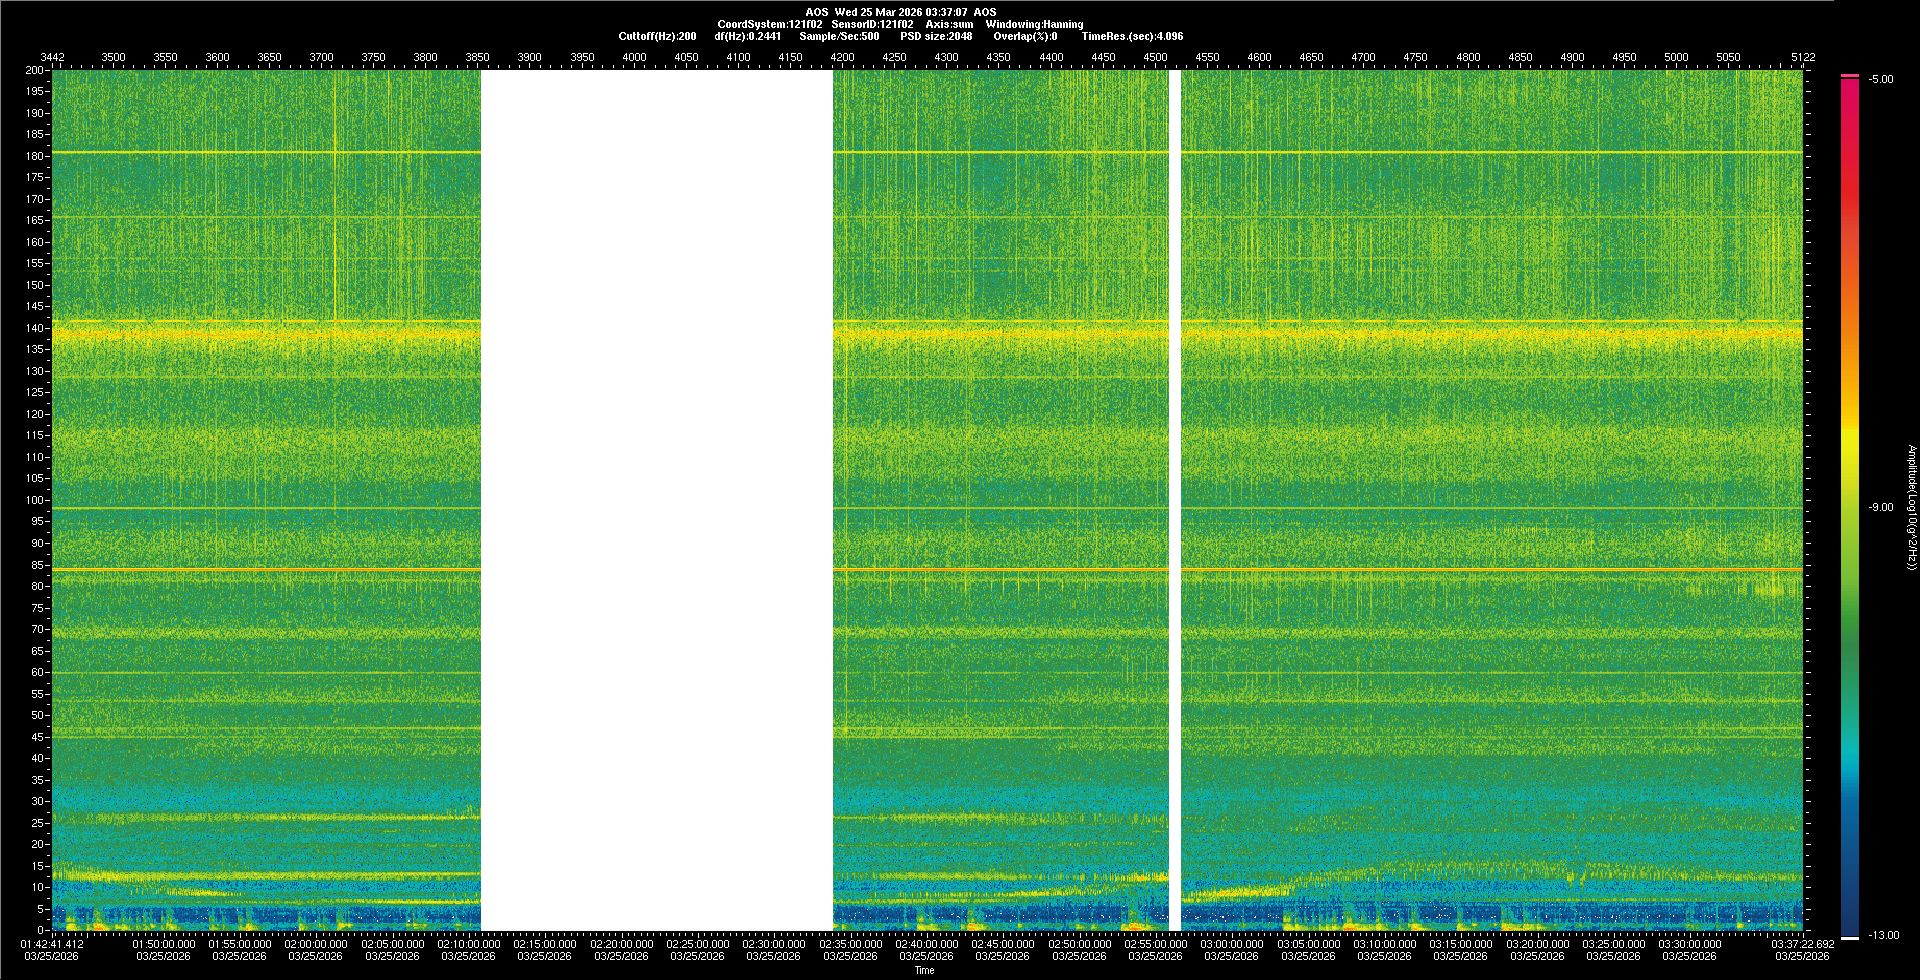This screenshot has width=1920, height=980.
Task: Click the 02:00:00.000 time axis tick label
Action: click(x=316, y=943)
